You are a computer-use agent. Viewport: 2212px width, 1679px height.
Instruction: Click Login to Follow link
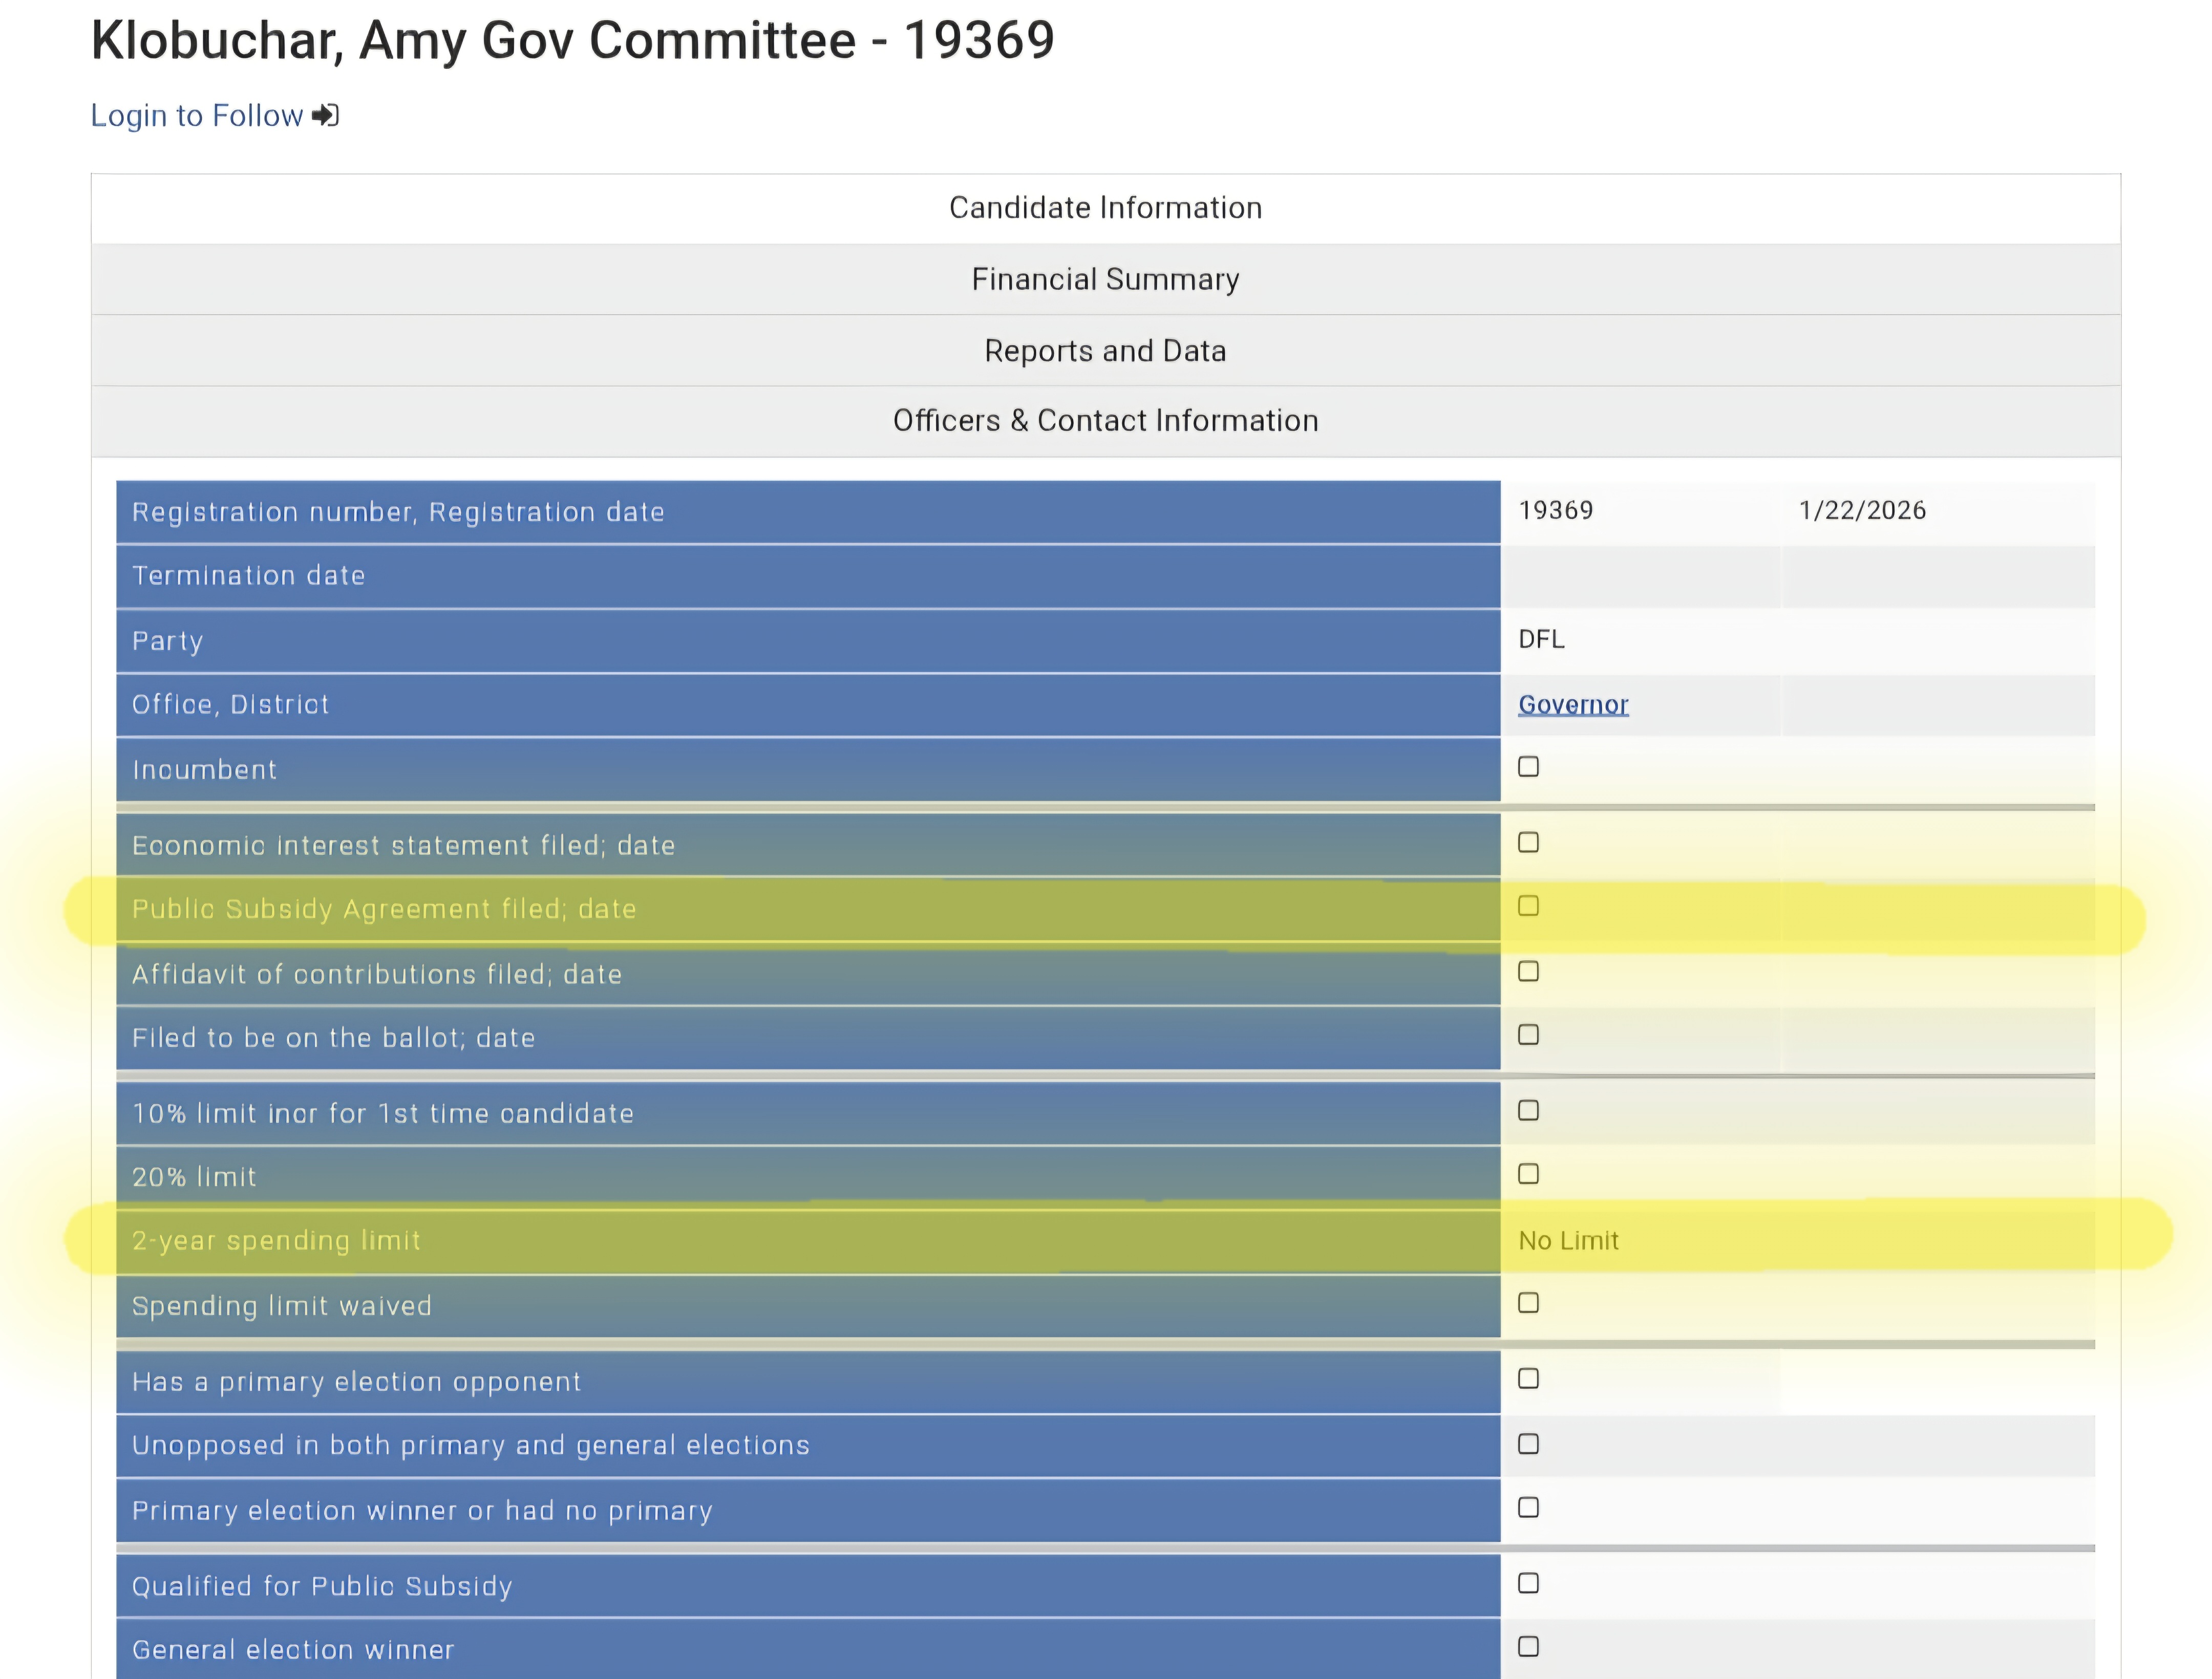196,116
